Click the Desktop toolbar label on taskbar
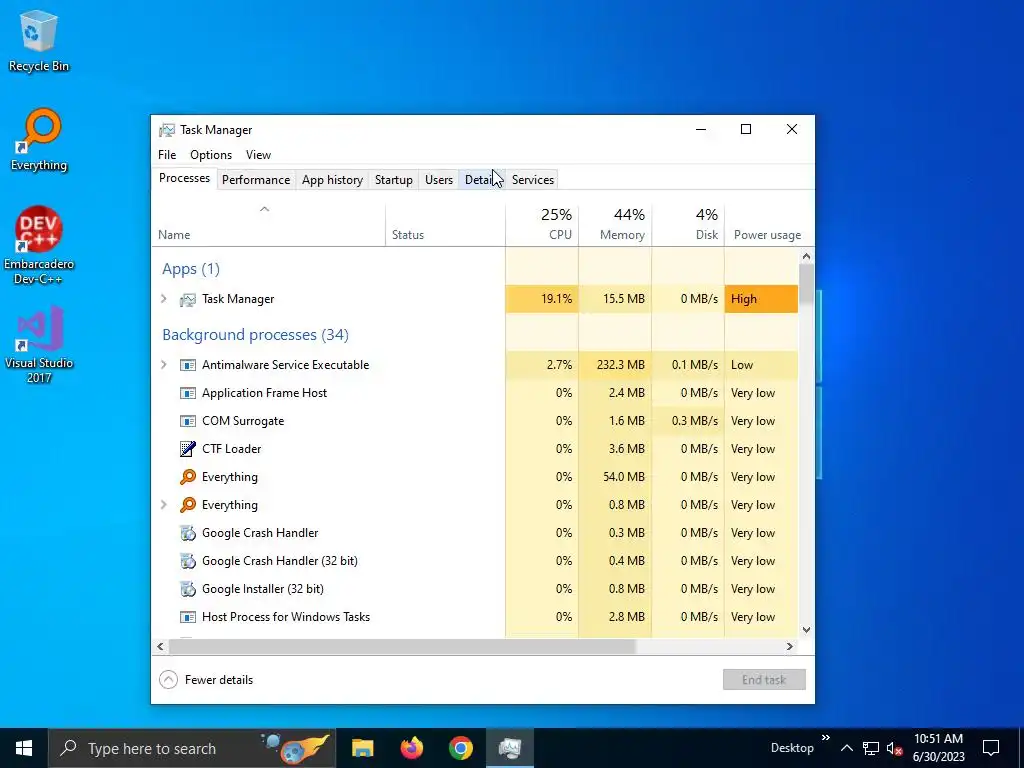 point(792,748)
